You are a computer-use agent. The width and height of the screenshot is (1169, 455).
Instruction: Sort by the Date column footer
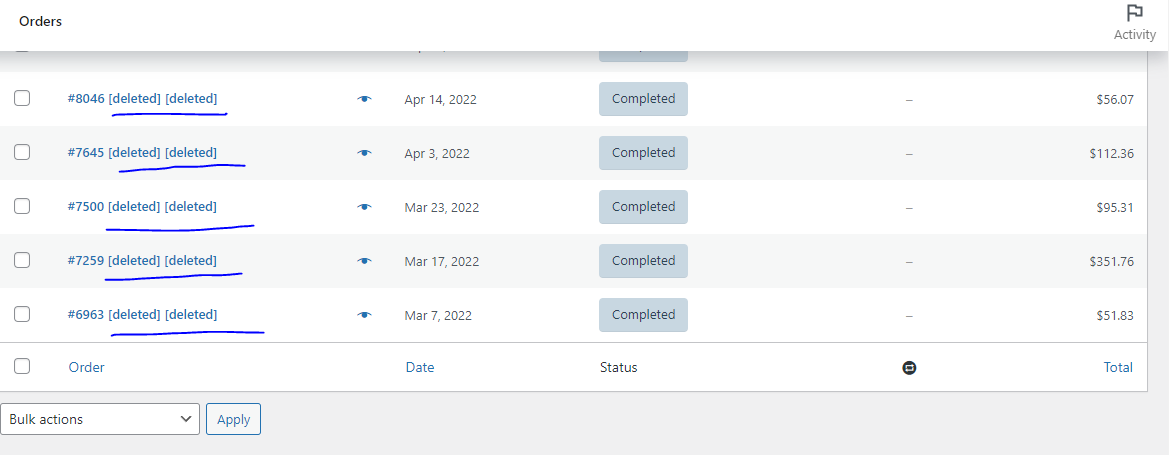click(420, 367)
